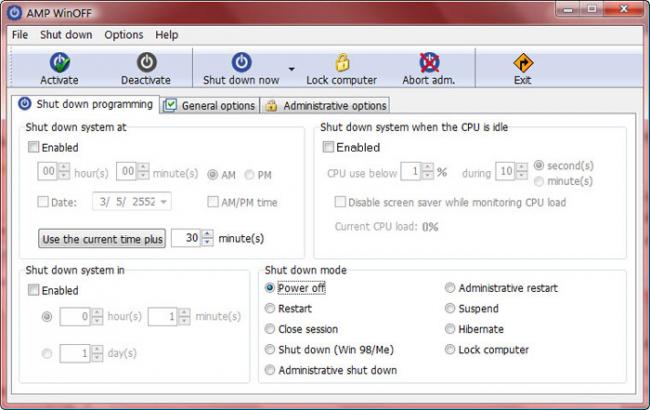Switch to General options tab
This screenshot has height=410, width=650.
[209, 105]
